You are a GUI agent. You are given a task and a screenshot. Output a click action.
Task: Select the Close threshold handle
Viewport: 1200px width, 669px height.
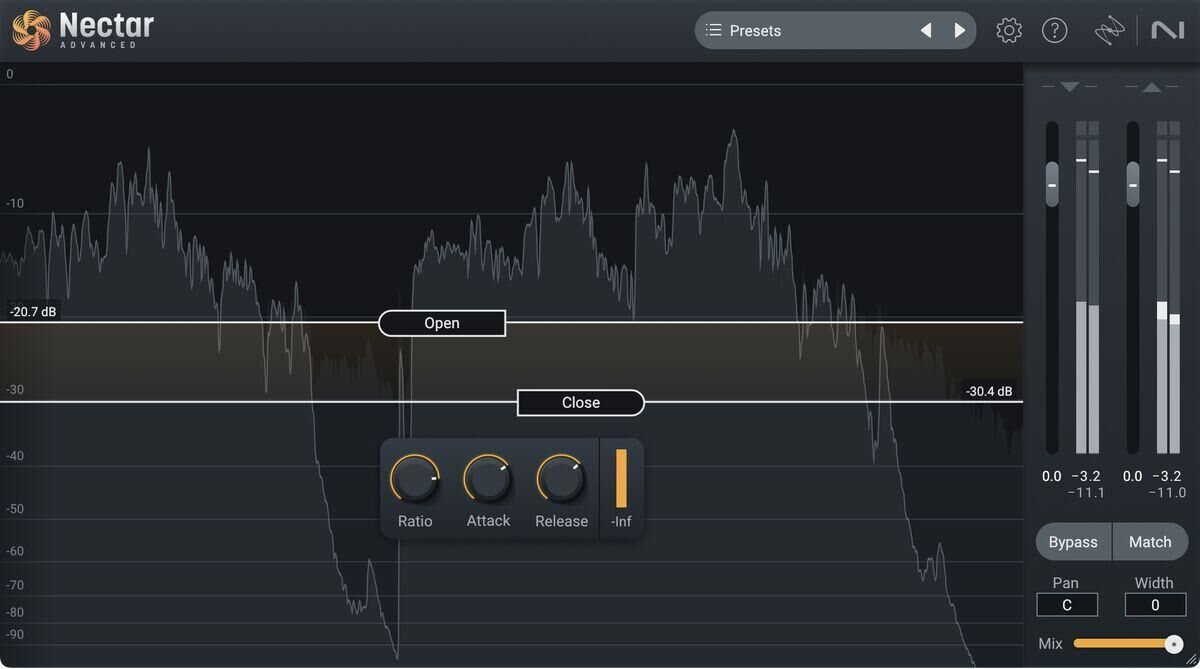pos(580,403)
